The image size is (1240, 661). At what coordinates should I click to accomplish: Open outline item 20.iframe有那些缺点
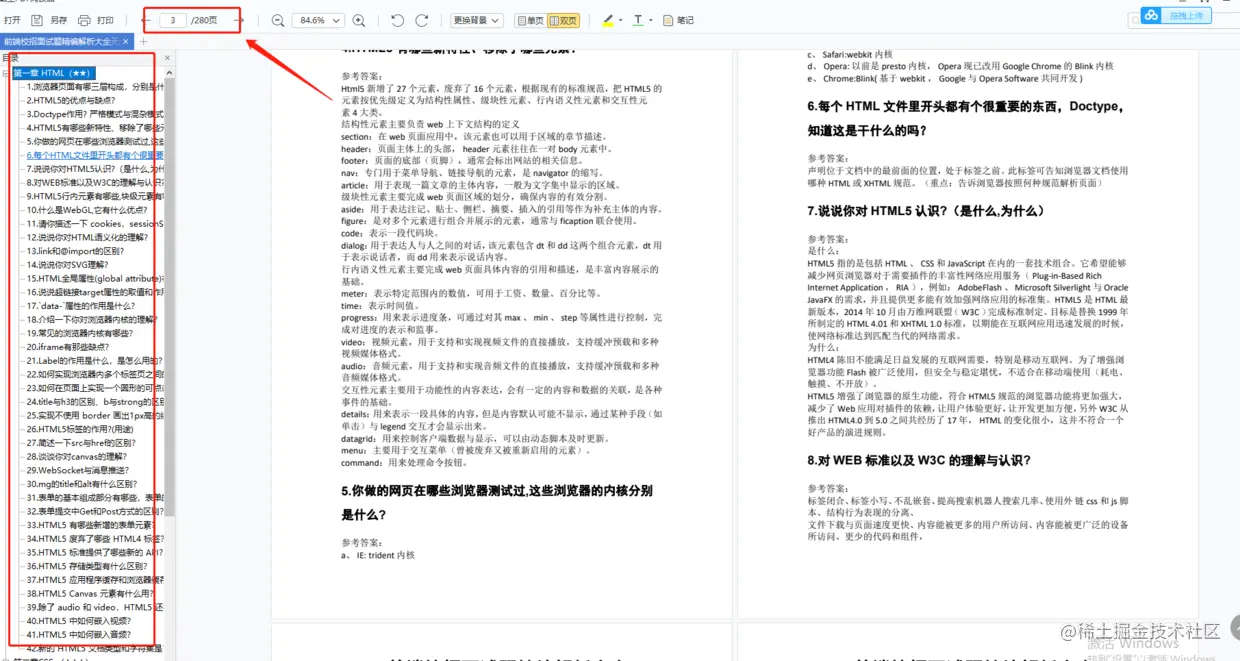pyautogui.click(x=69, y=347)
